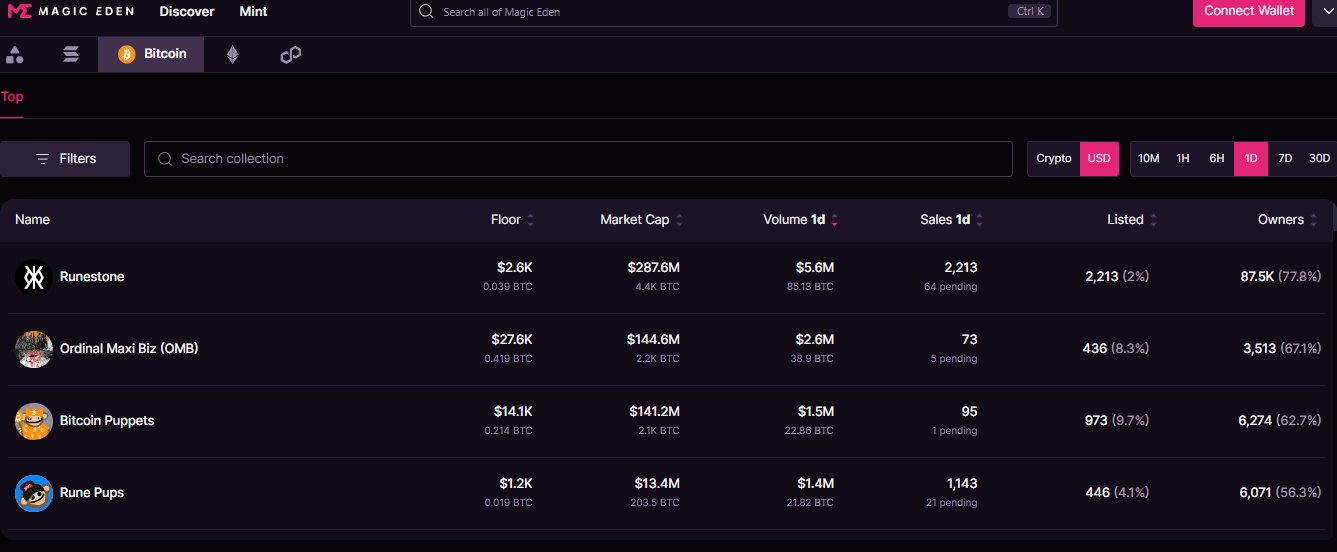Click Bitcoin Puppets sales count 95
Viewport: 1337px width, 552px height.
(969, 412)
